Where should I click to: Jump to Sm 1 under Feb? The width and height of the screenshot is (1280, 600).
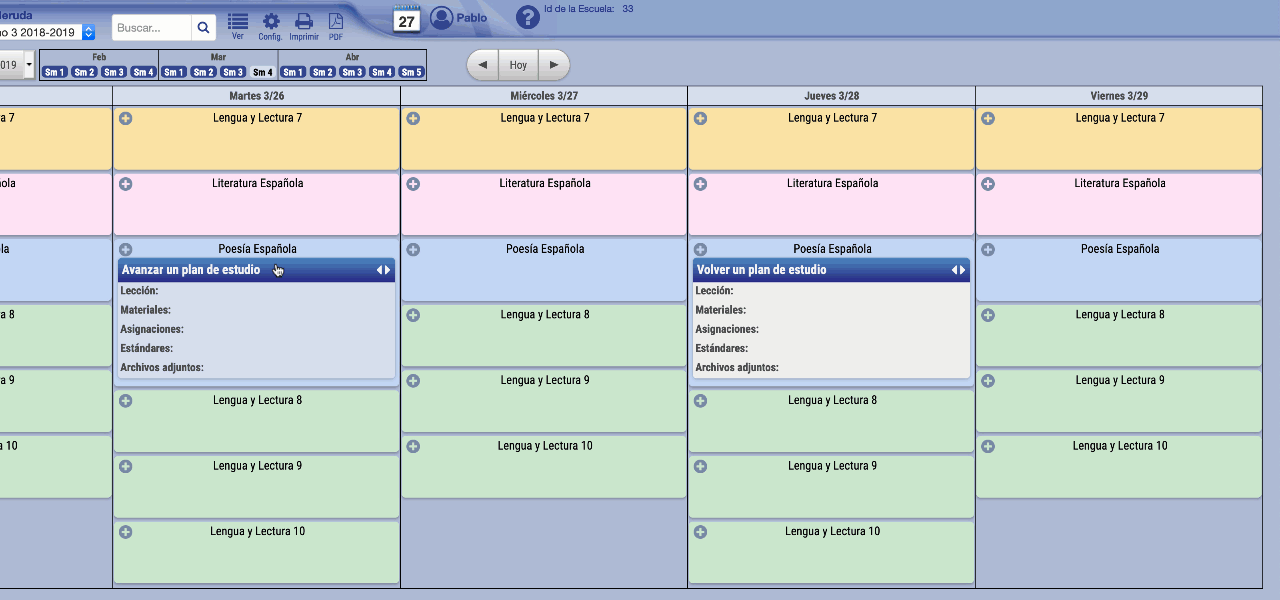coord(55,72)
